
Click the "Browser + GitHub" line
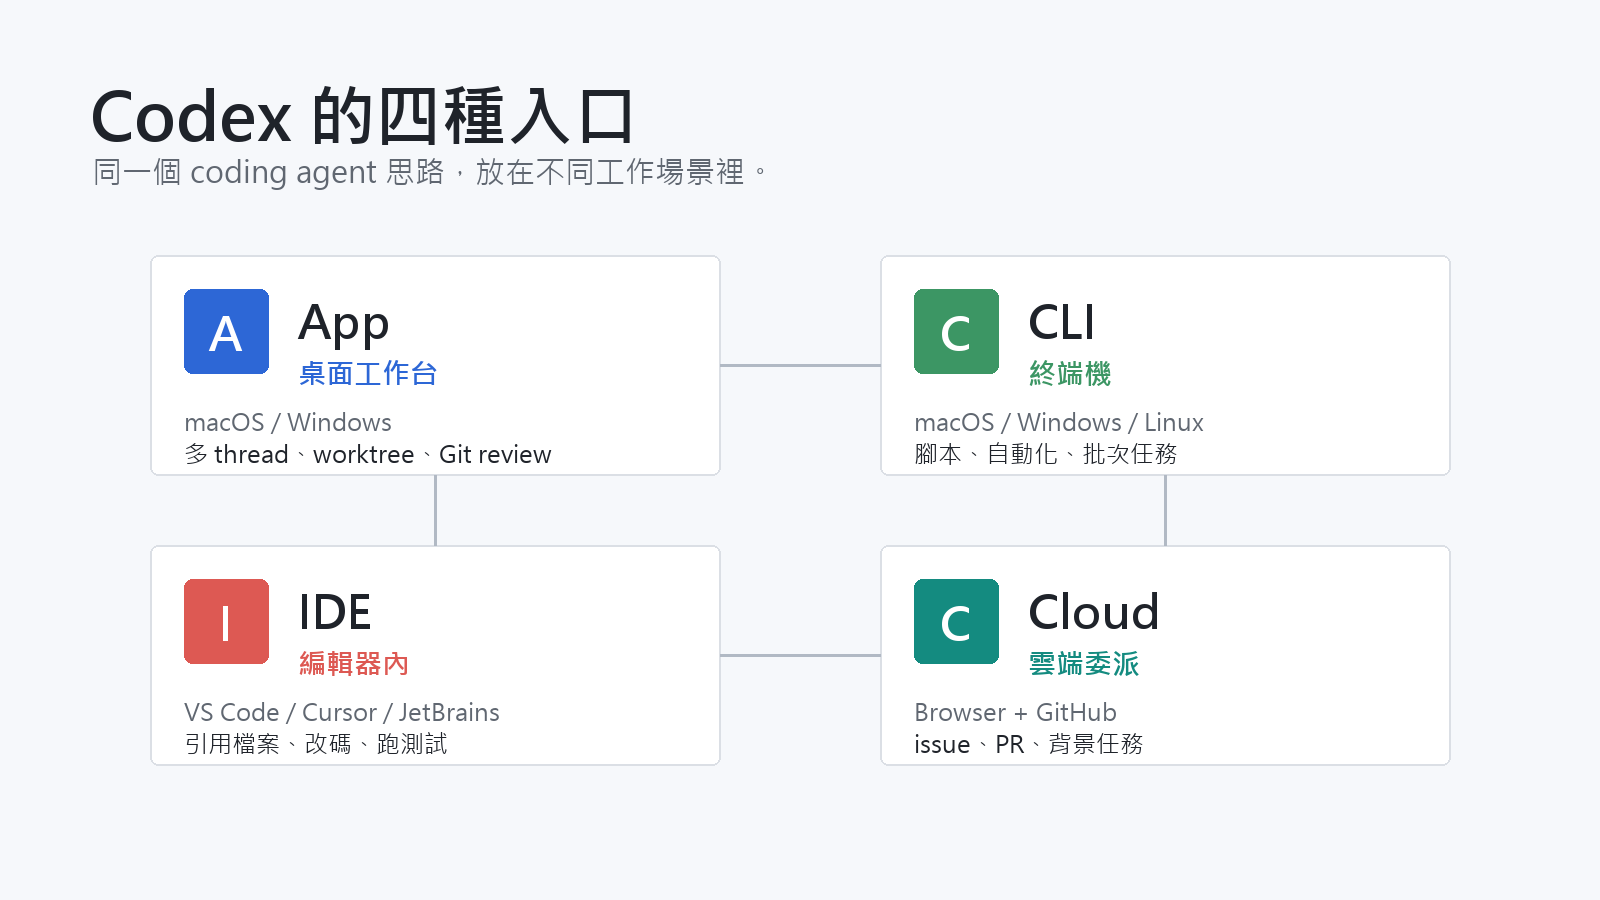1015,712
